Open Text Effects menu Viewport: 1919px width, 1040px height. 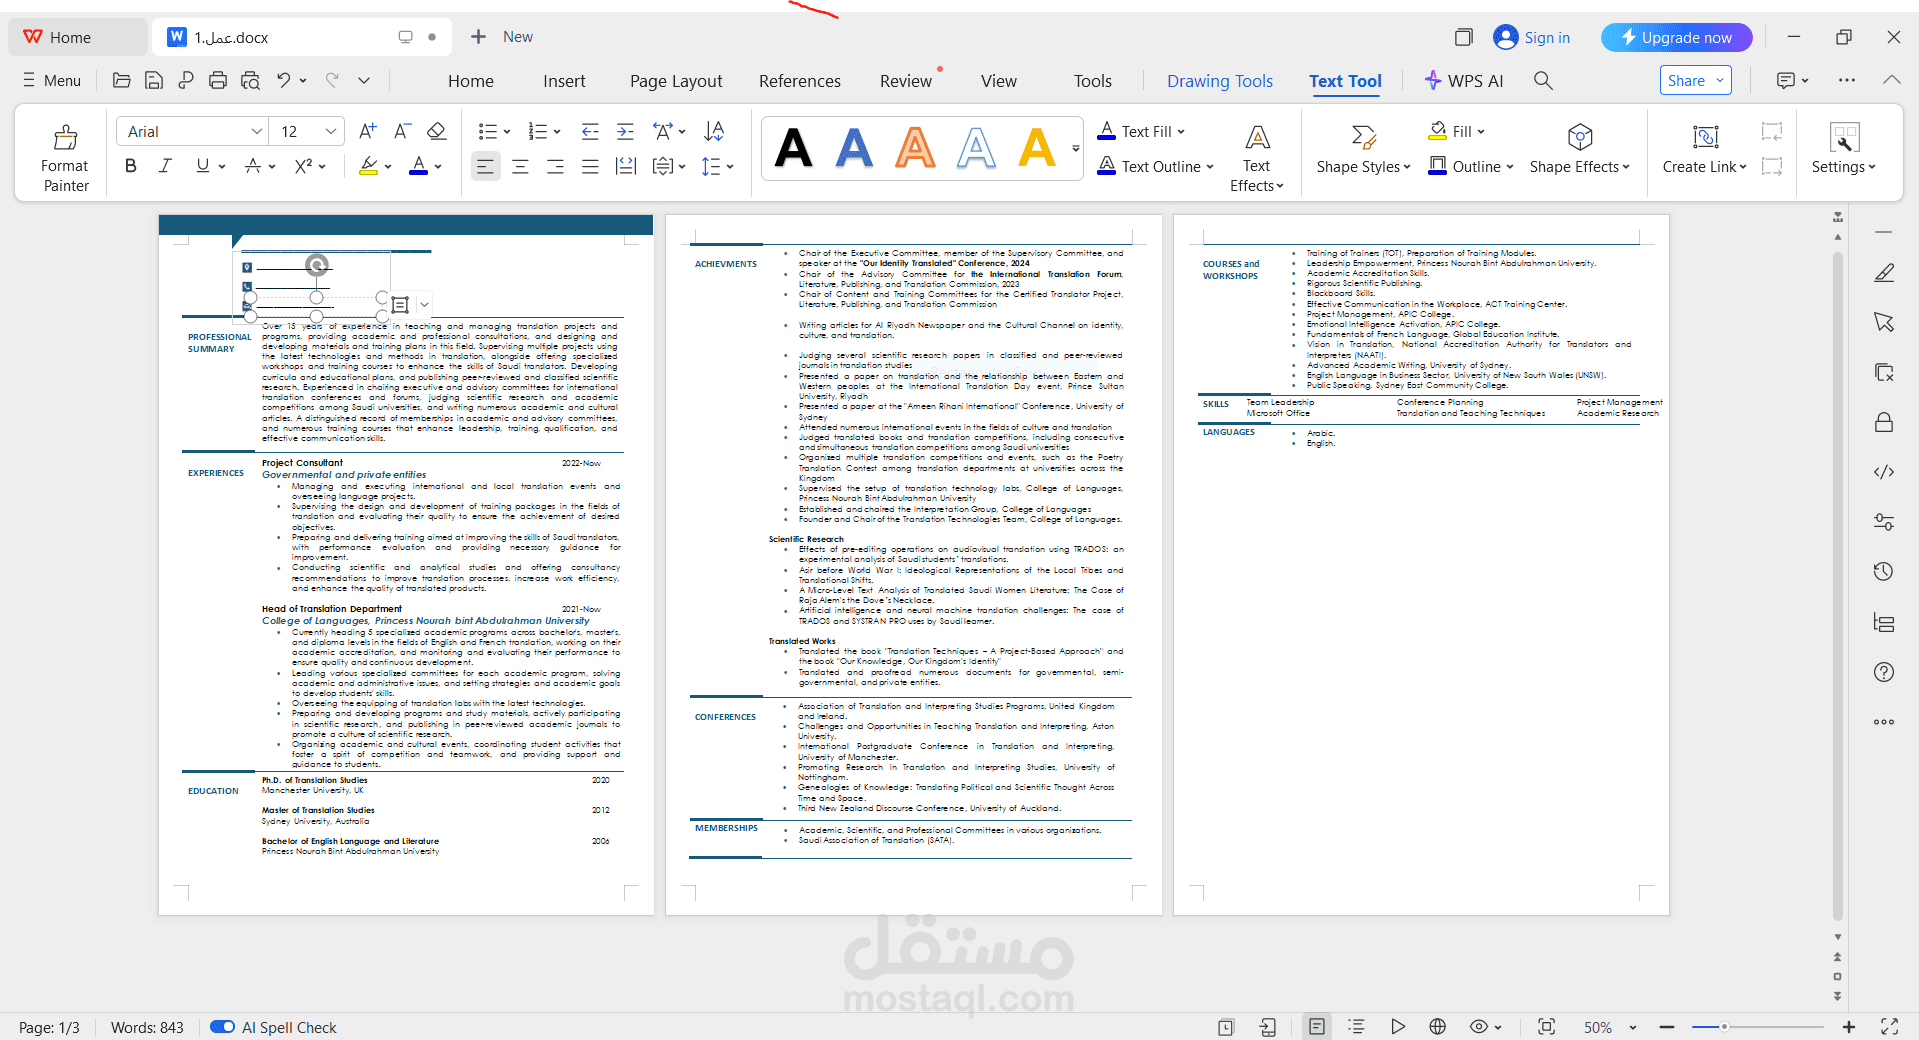point(1257,158)
